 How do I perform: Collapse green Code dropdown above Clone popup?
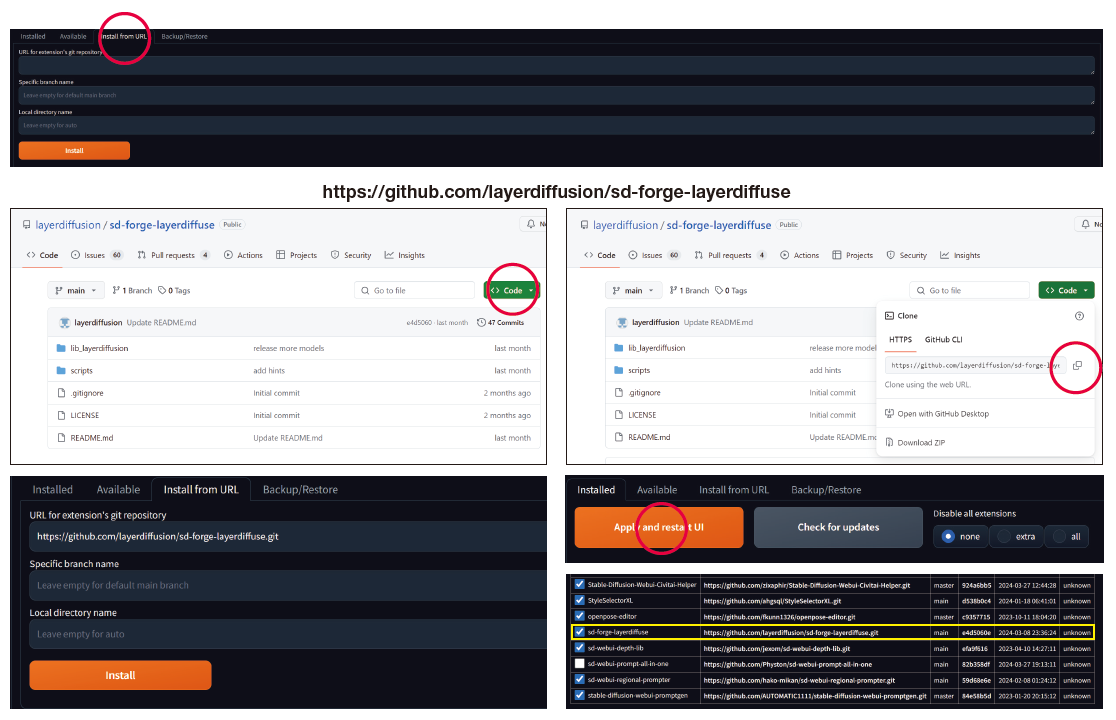[1066, 290]
